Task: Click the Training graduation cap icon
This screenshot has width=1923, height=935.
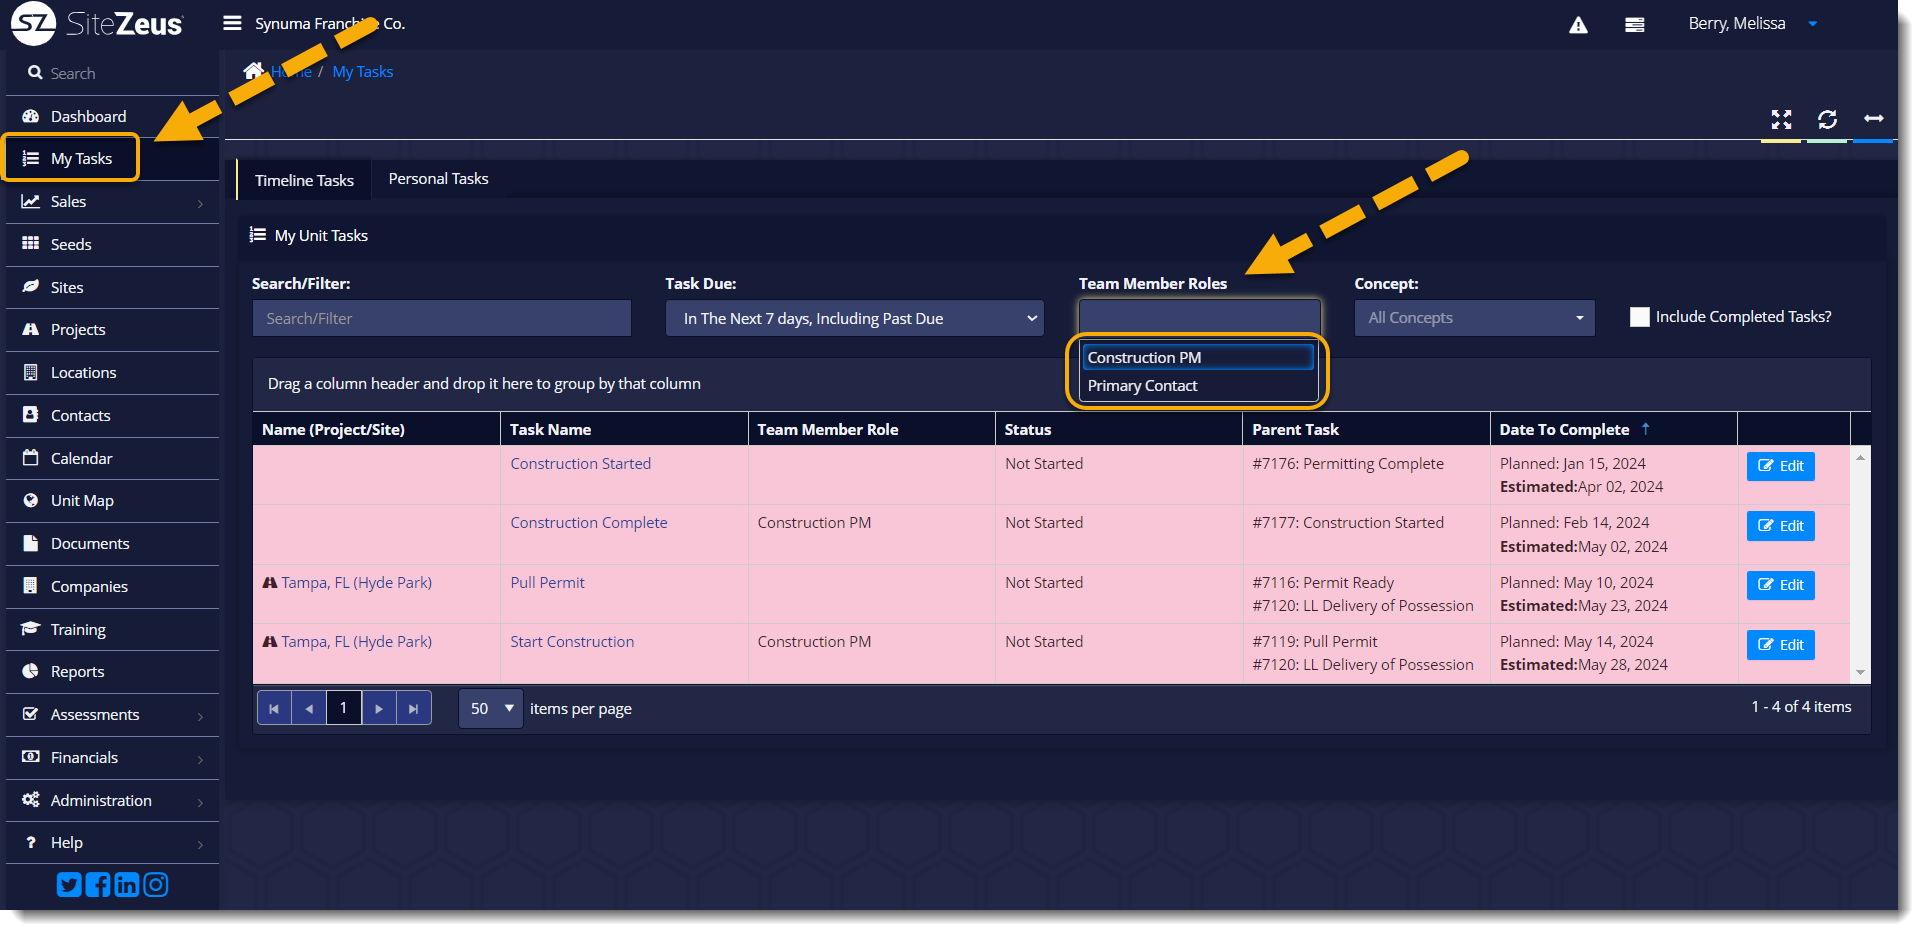Action: click(x=31, y=629)
